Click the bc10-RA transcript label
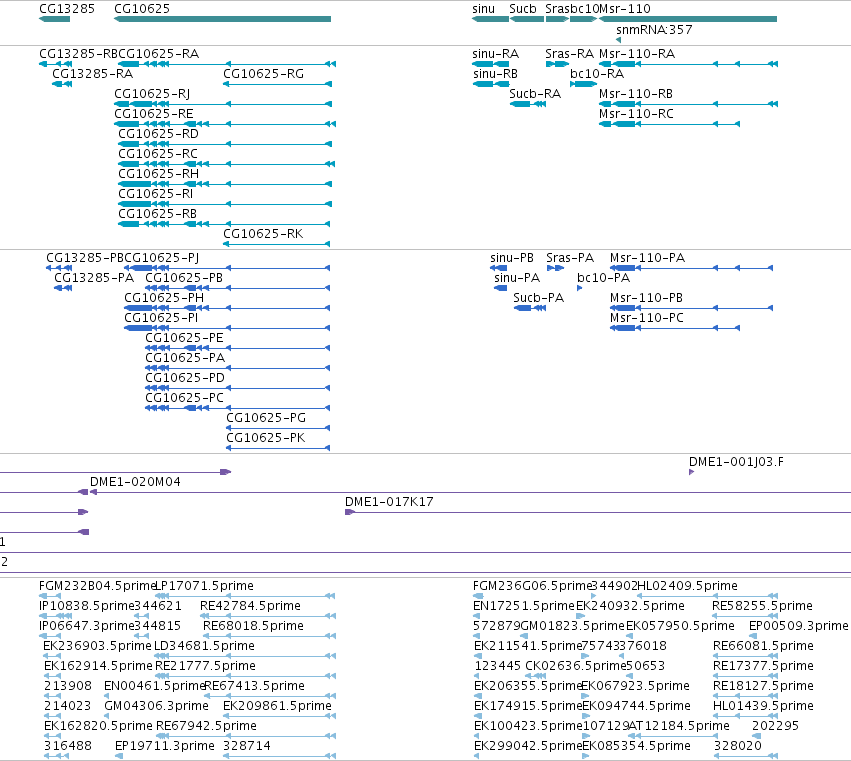The width and height of the screenshot is (851, 761). click(597, 74)
